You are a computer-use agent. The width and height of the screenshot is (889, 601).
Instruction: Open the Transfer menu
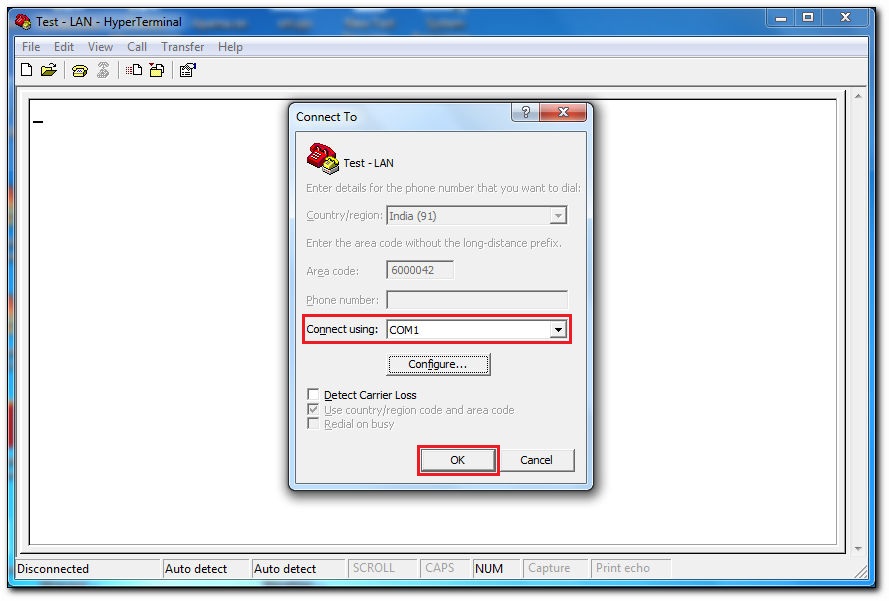182,46
